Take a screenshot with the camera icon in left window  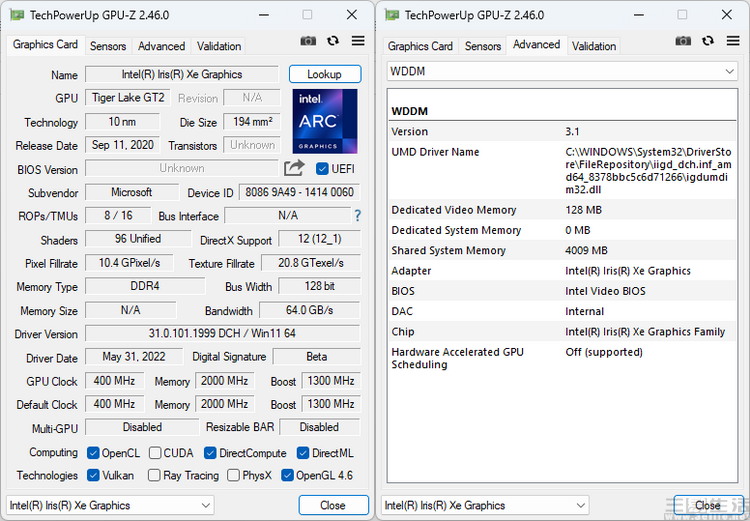coord(308,41)
